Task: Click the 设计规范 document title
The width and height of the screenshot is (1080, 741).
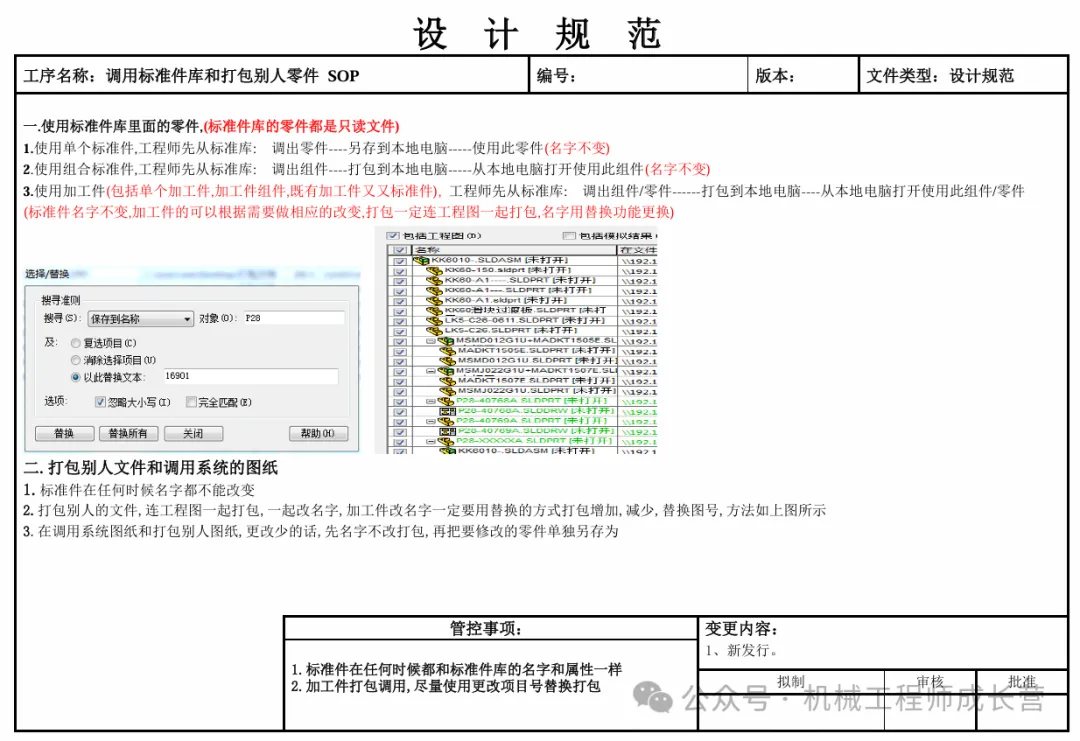Action: pos(537,33)
